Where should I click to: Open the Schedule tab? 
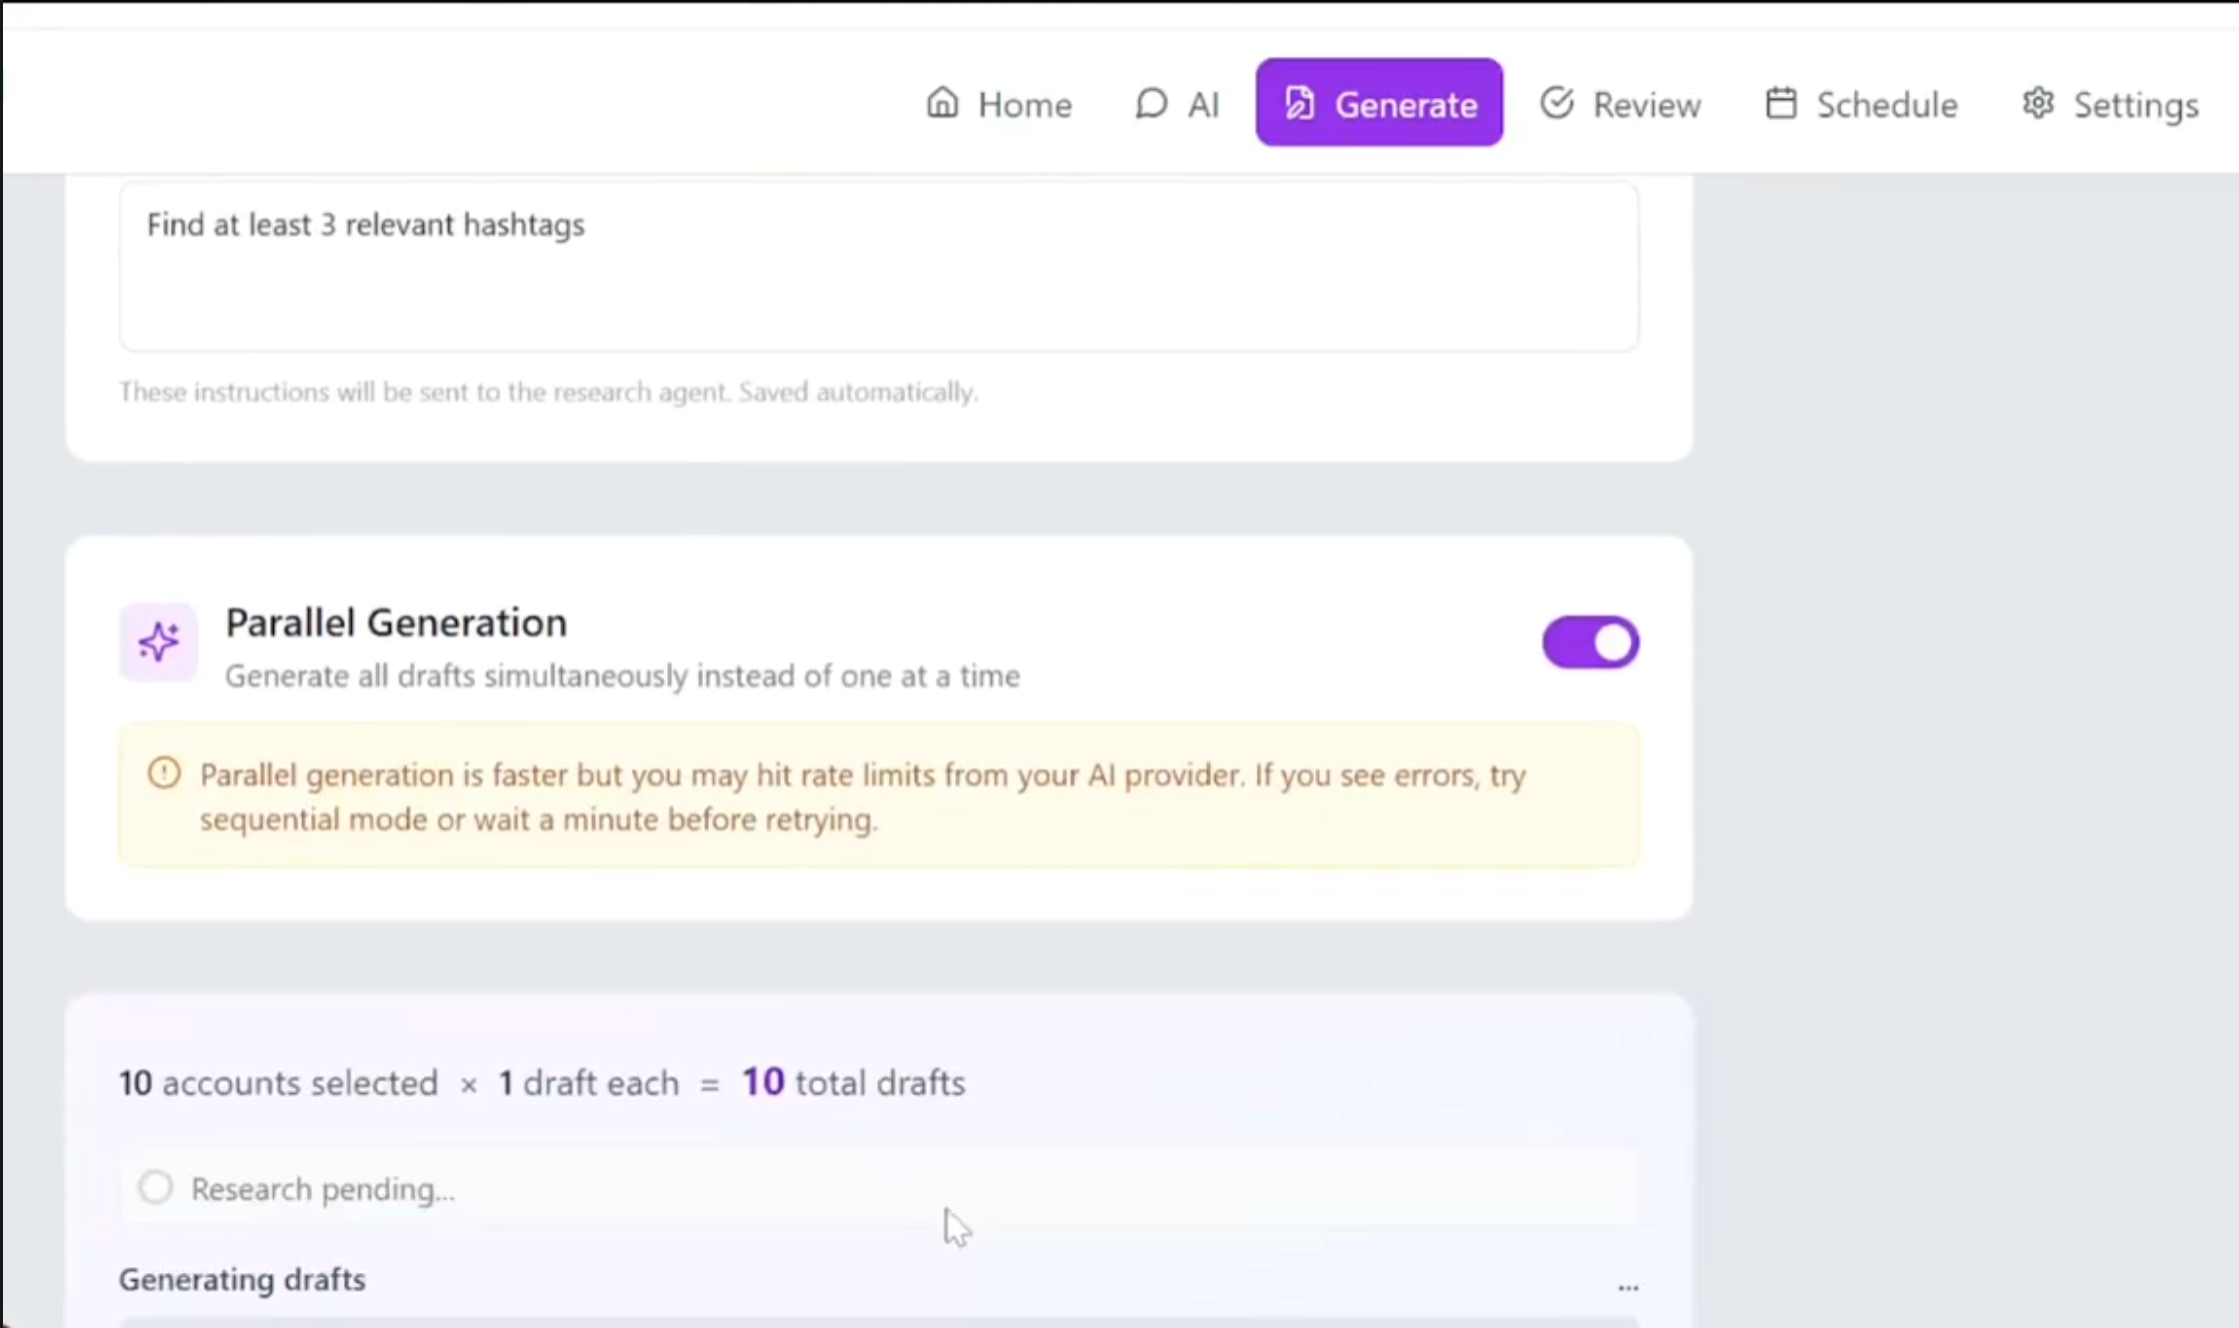pyautogui.click(x=1860, y=104)
